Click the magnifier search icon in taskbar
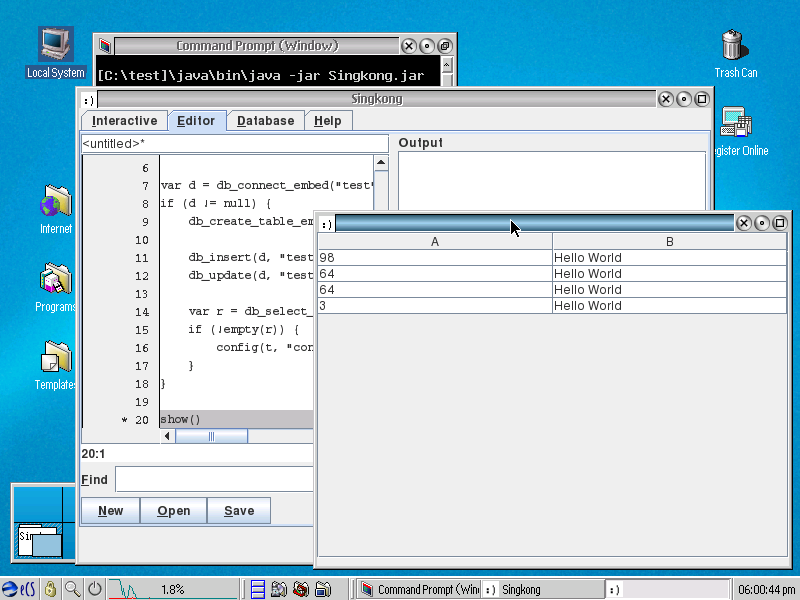800x600 pixels. pyautogui.click(x=72, y=589)
